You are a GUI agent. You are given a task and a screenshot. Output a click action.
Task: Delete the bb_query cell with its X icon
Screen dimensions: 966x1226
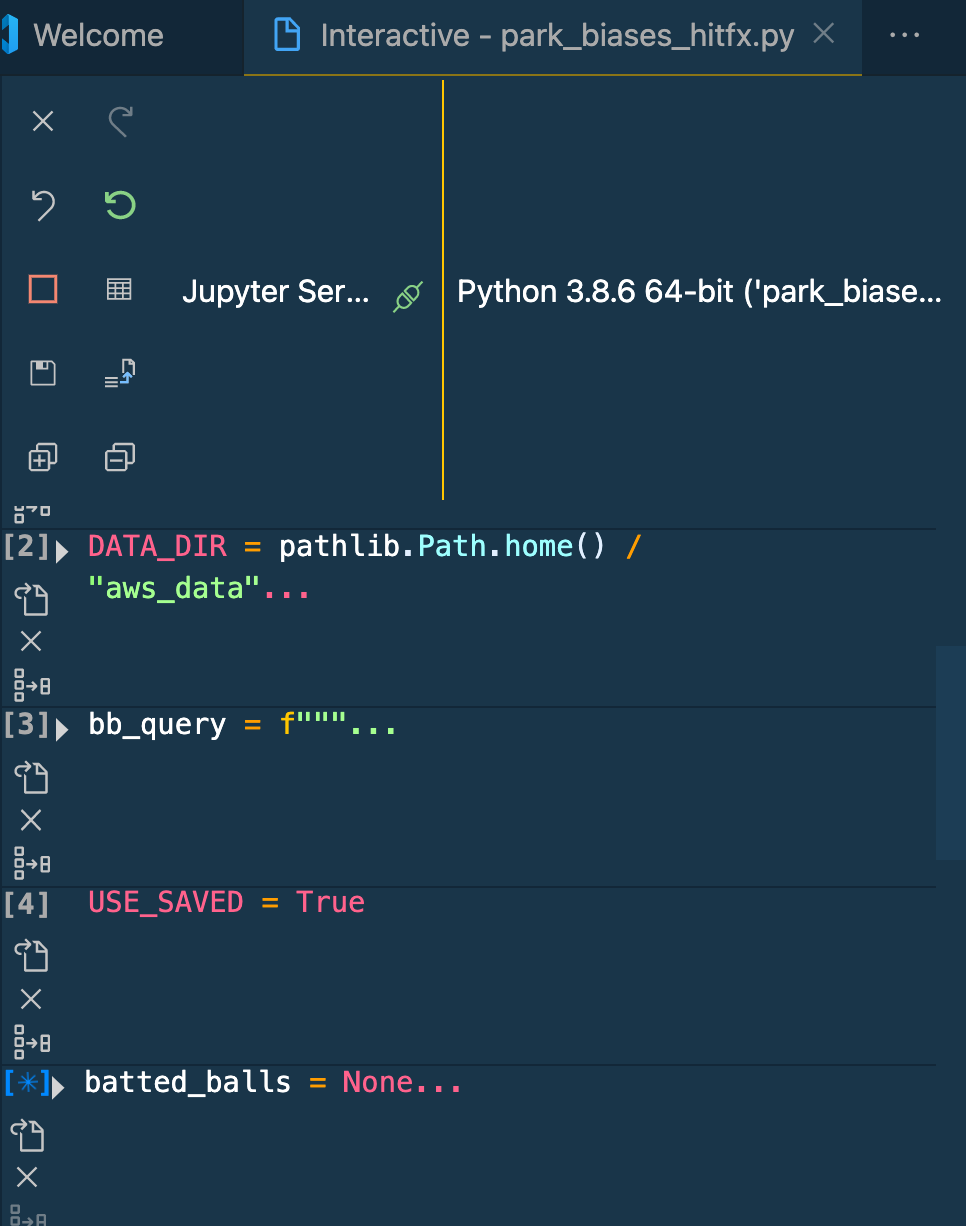point(30,820)
